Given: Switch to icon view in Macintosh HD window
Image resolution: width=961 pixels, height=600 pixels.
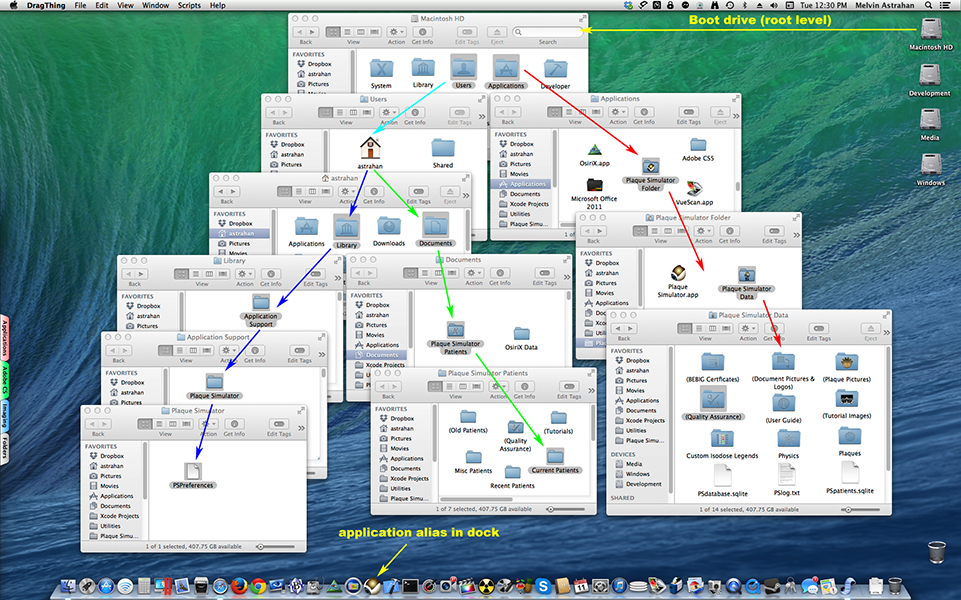Looking at the screenshot, I should coord(333,32).
